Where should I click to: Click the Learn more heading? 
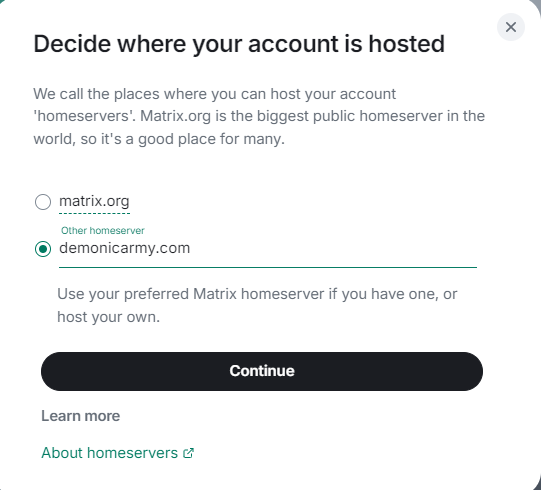81,416
